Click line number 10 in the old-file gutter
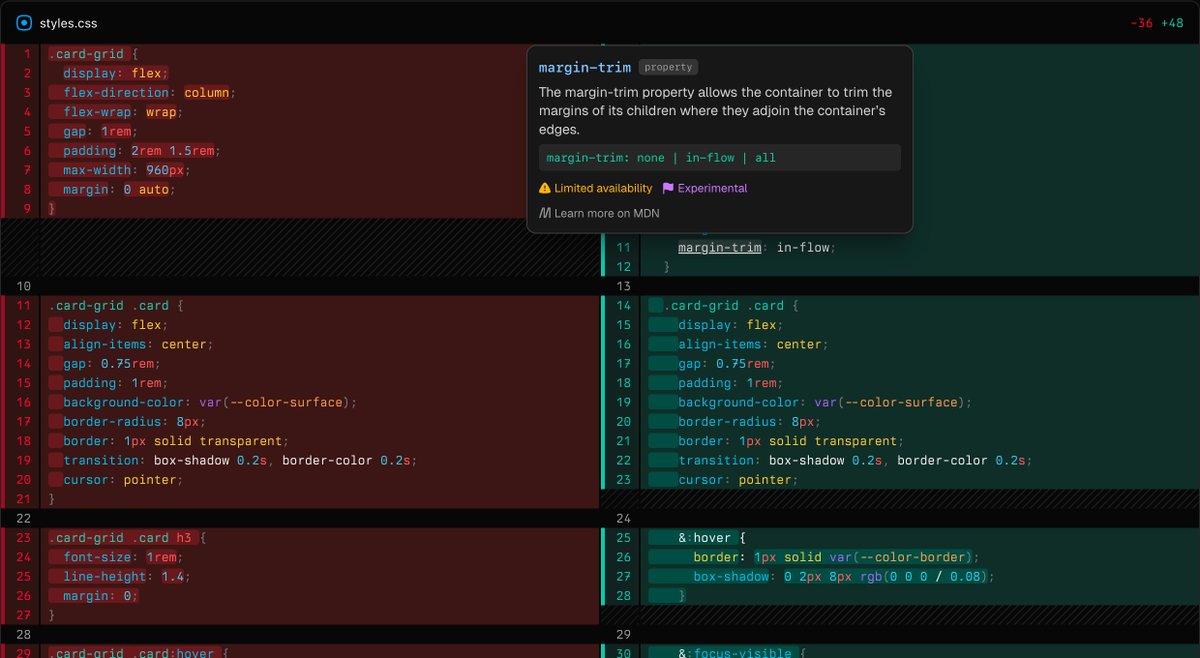This screenshot has width=1200, height=658. pyautogui.click(x=26, y=286)
